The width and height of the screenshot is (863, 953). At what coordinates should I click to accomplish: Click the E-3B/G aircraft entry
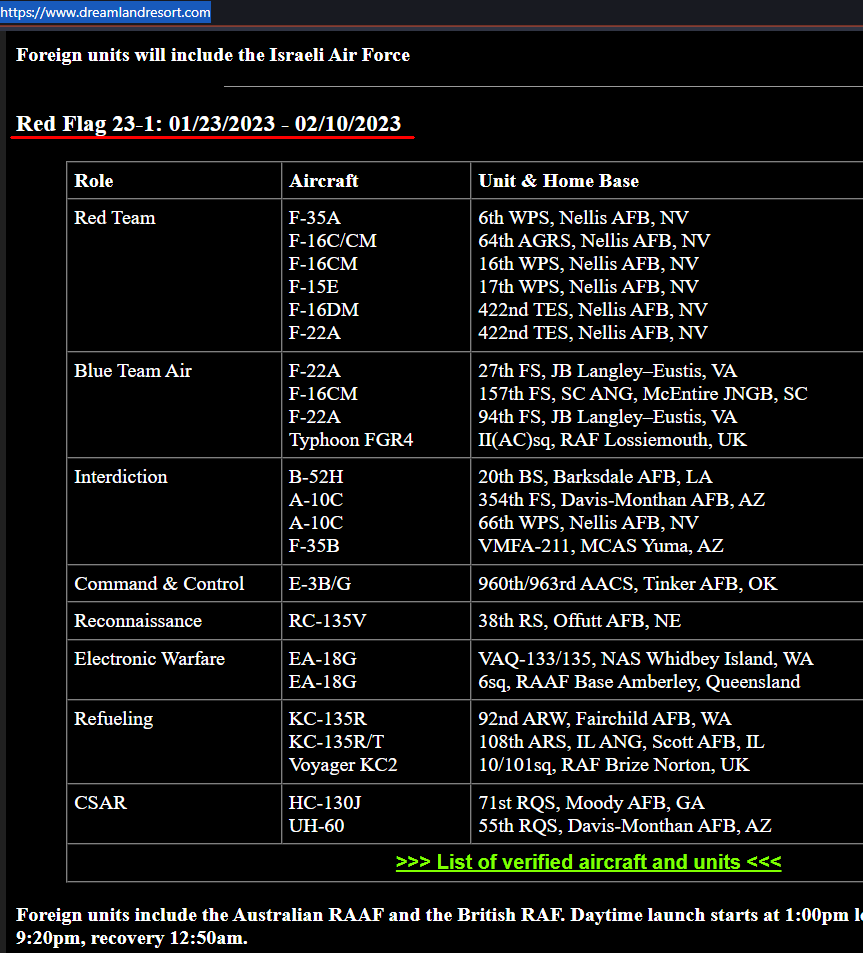click(x=320, y=583)
